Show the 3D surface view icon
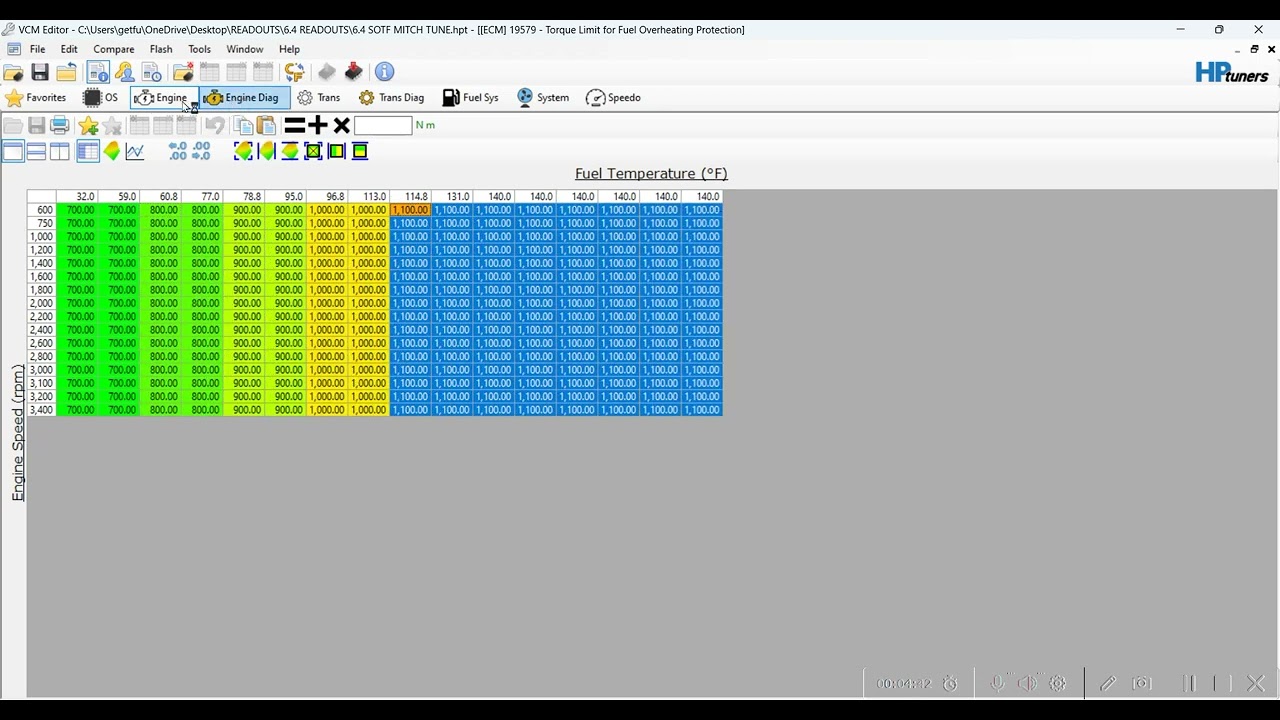The height and width of the screenshot is (720, 1280). point(112,151)
